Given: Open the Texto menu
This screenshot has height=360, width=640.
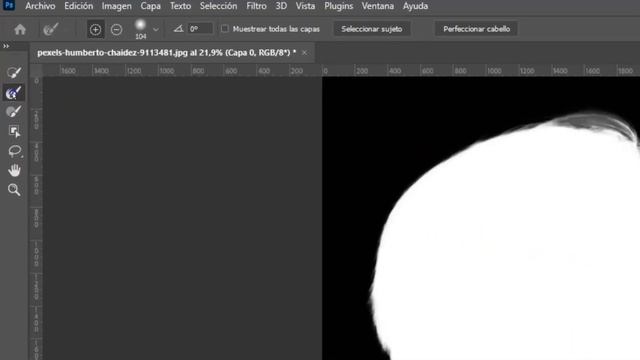Looking at the screenshot, I should (x=180, y=6).
